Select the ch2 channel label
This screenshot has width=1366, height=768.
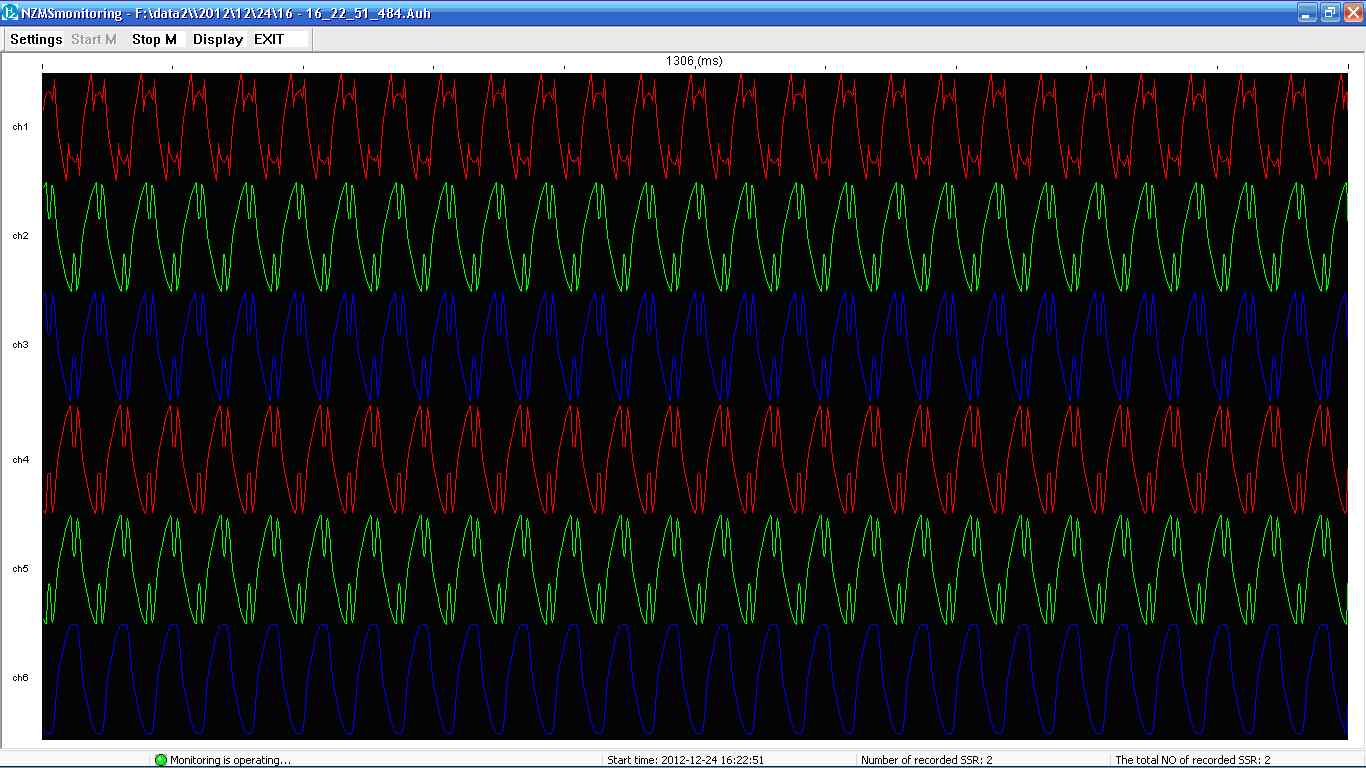[x=20, y=236]
